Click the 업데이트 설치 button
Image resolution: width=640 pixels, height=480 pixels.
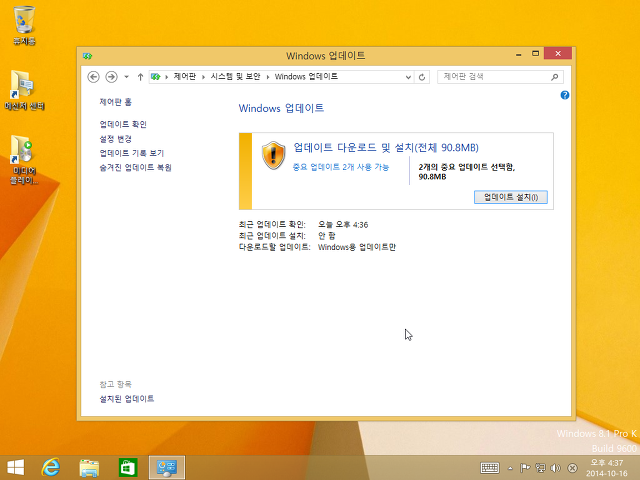(x=511, y=197)
